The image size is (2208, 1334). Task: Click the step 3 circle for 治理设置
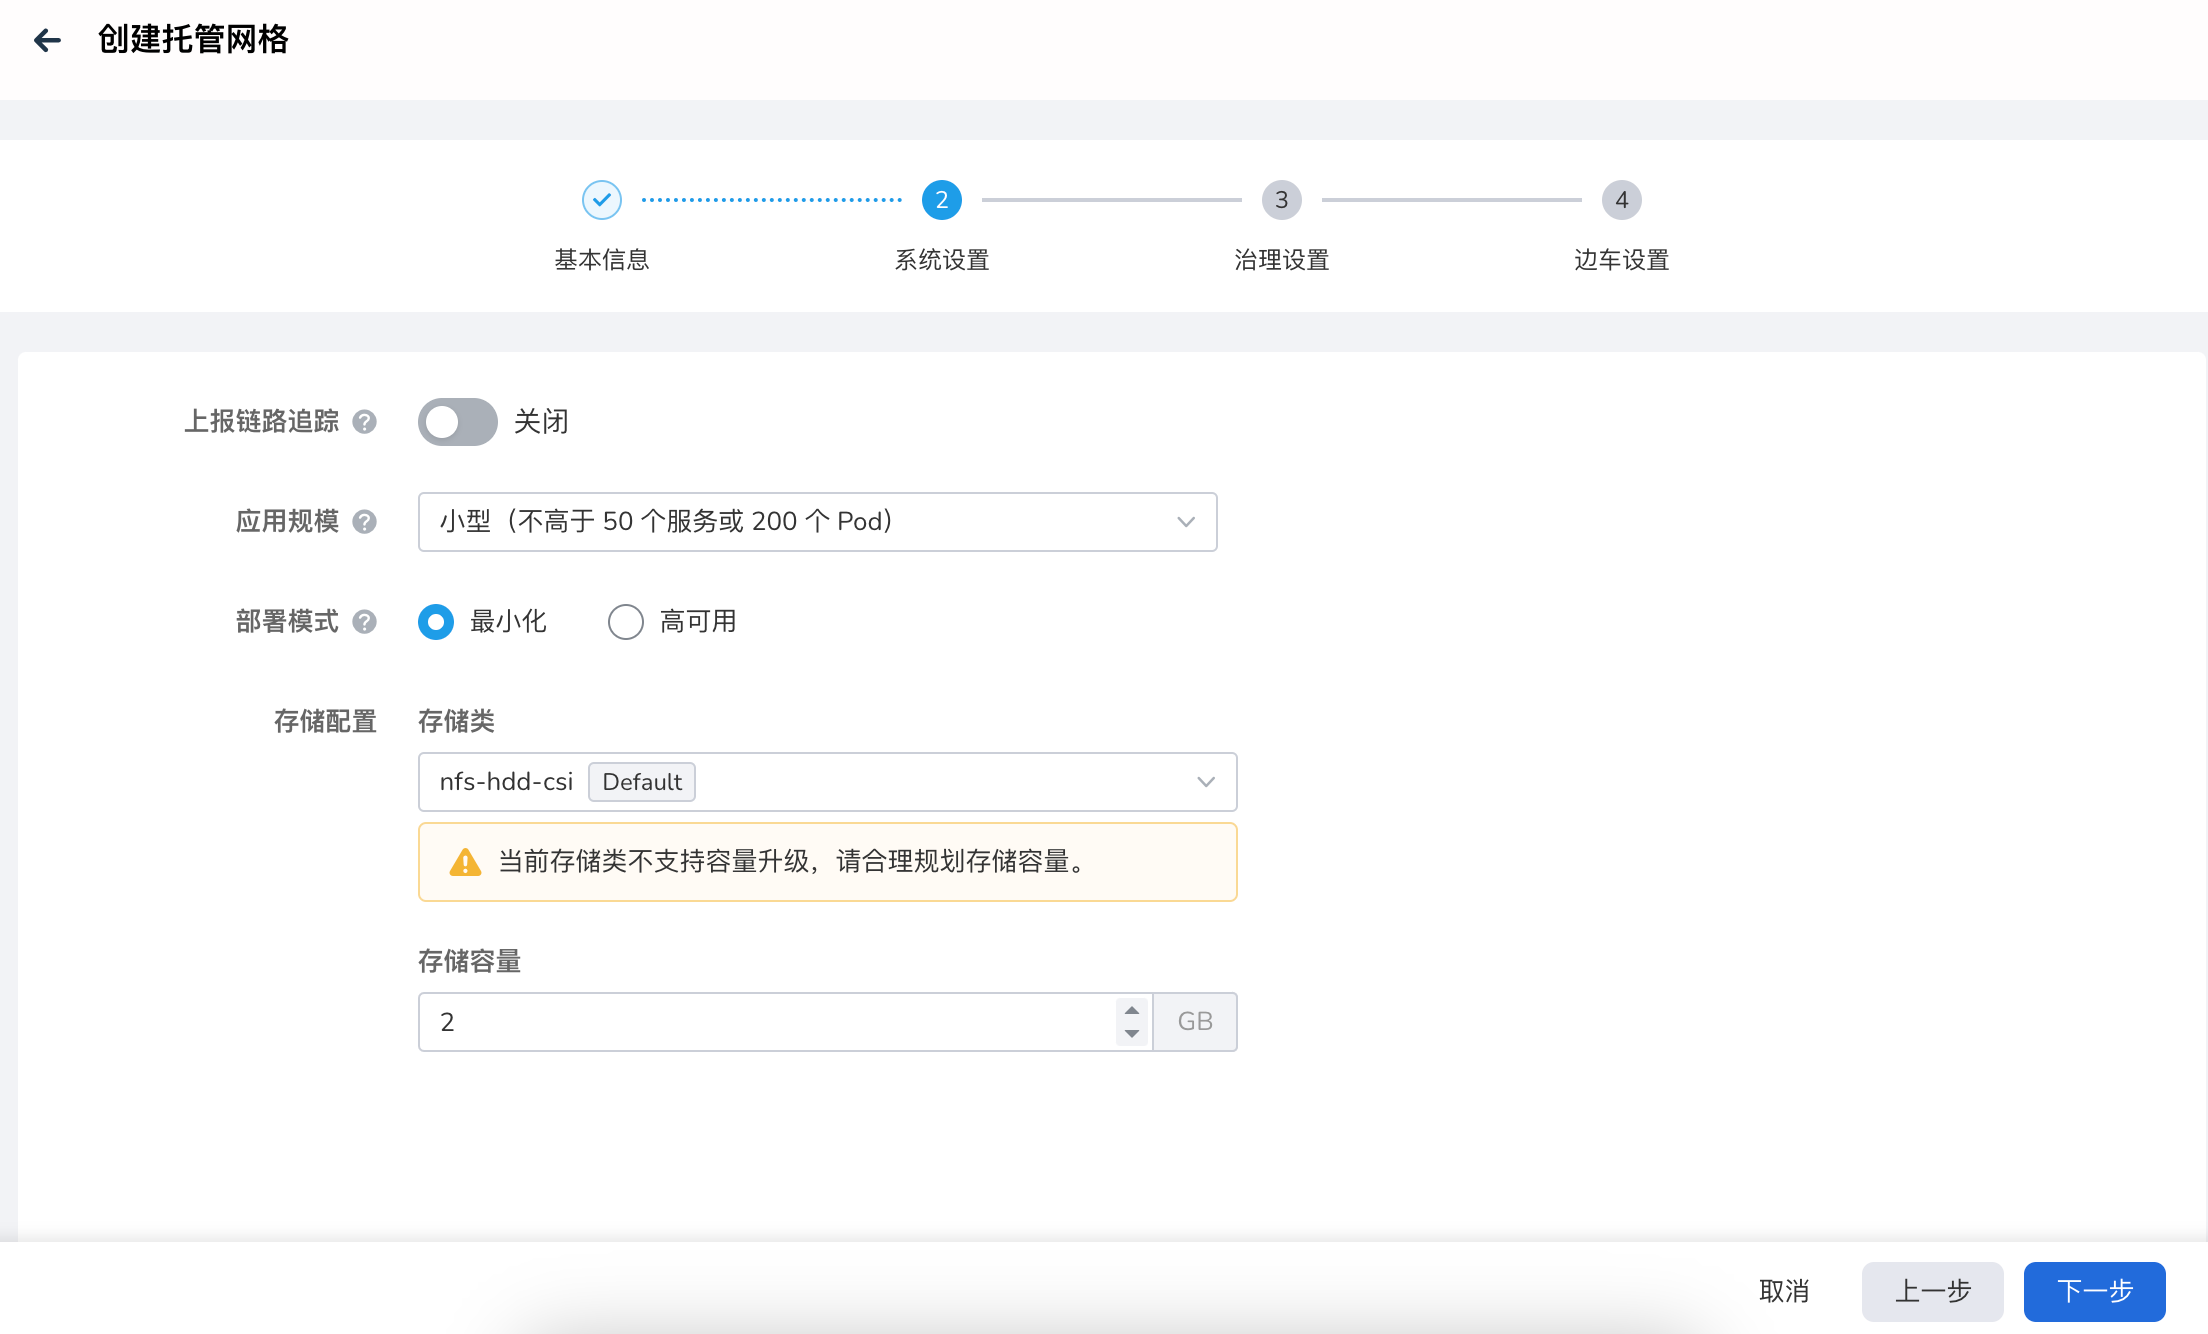1281,199
